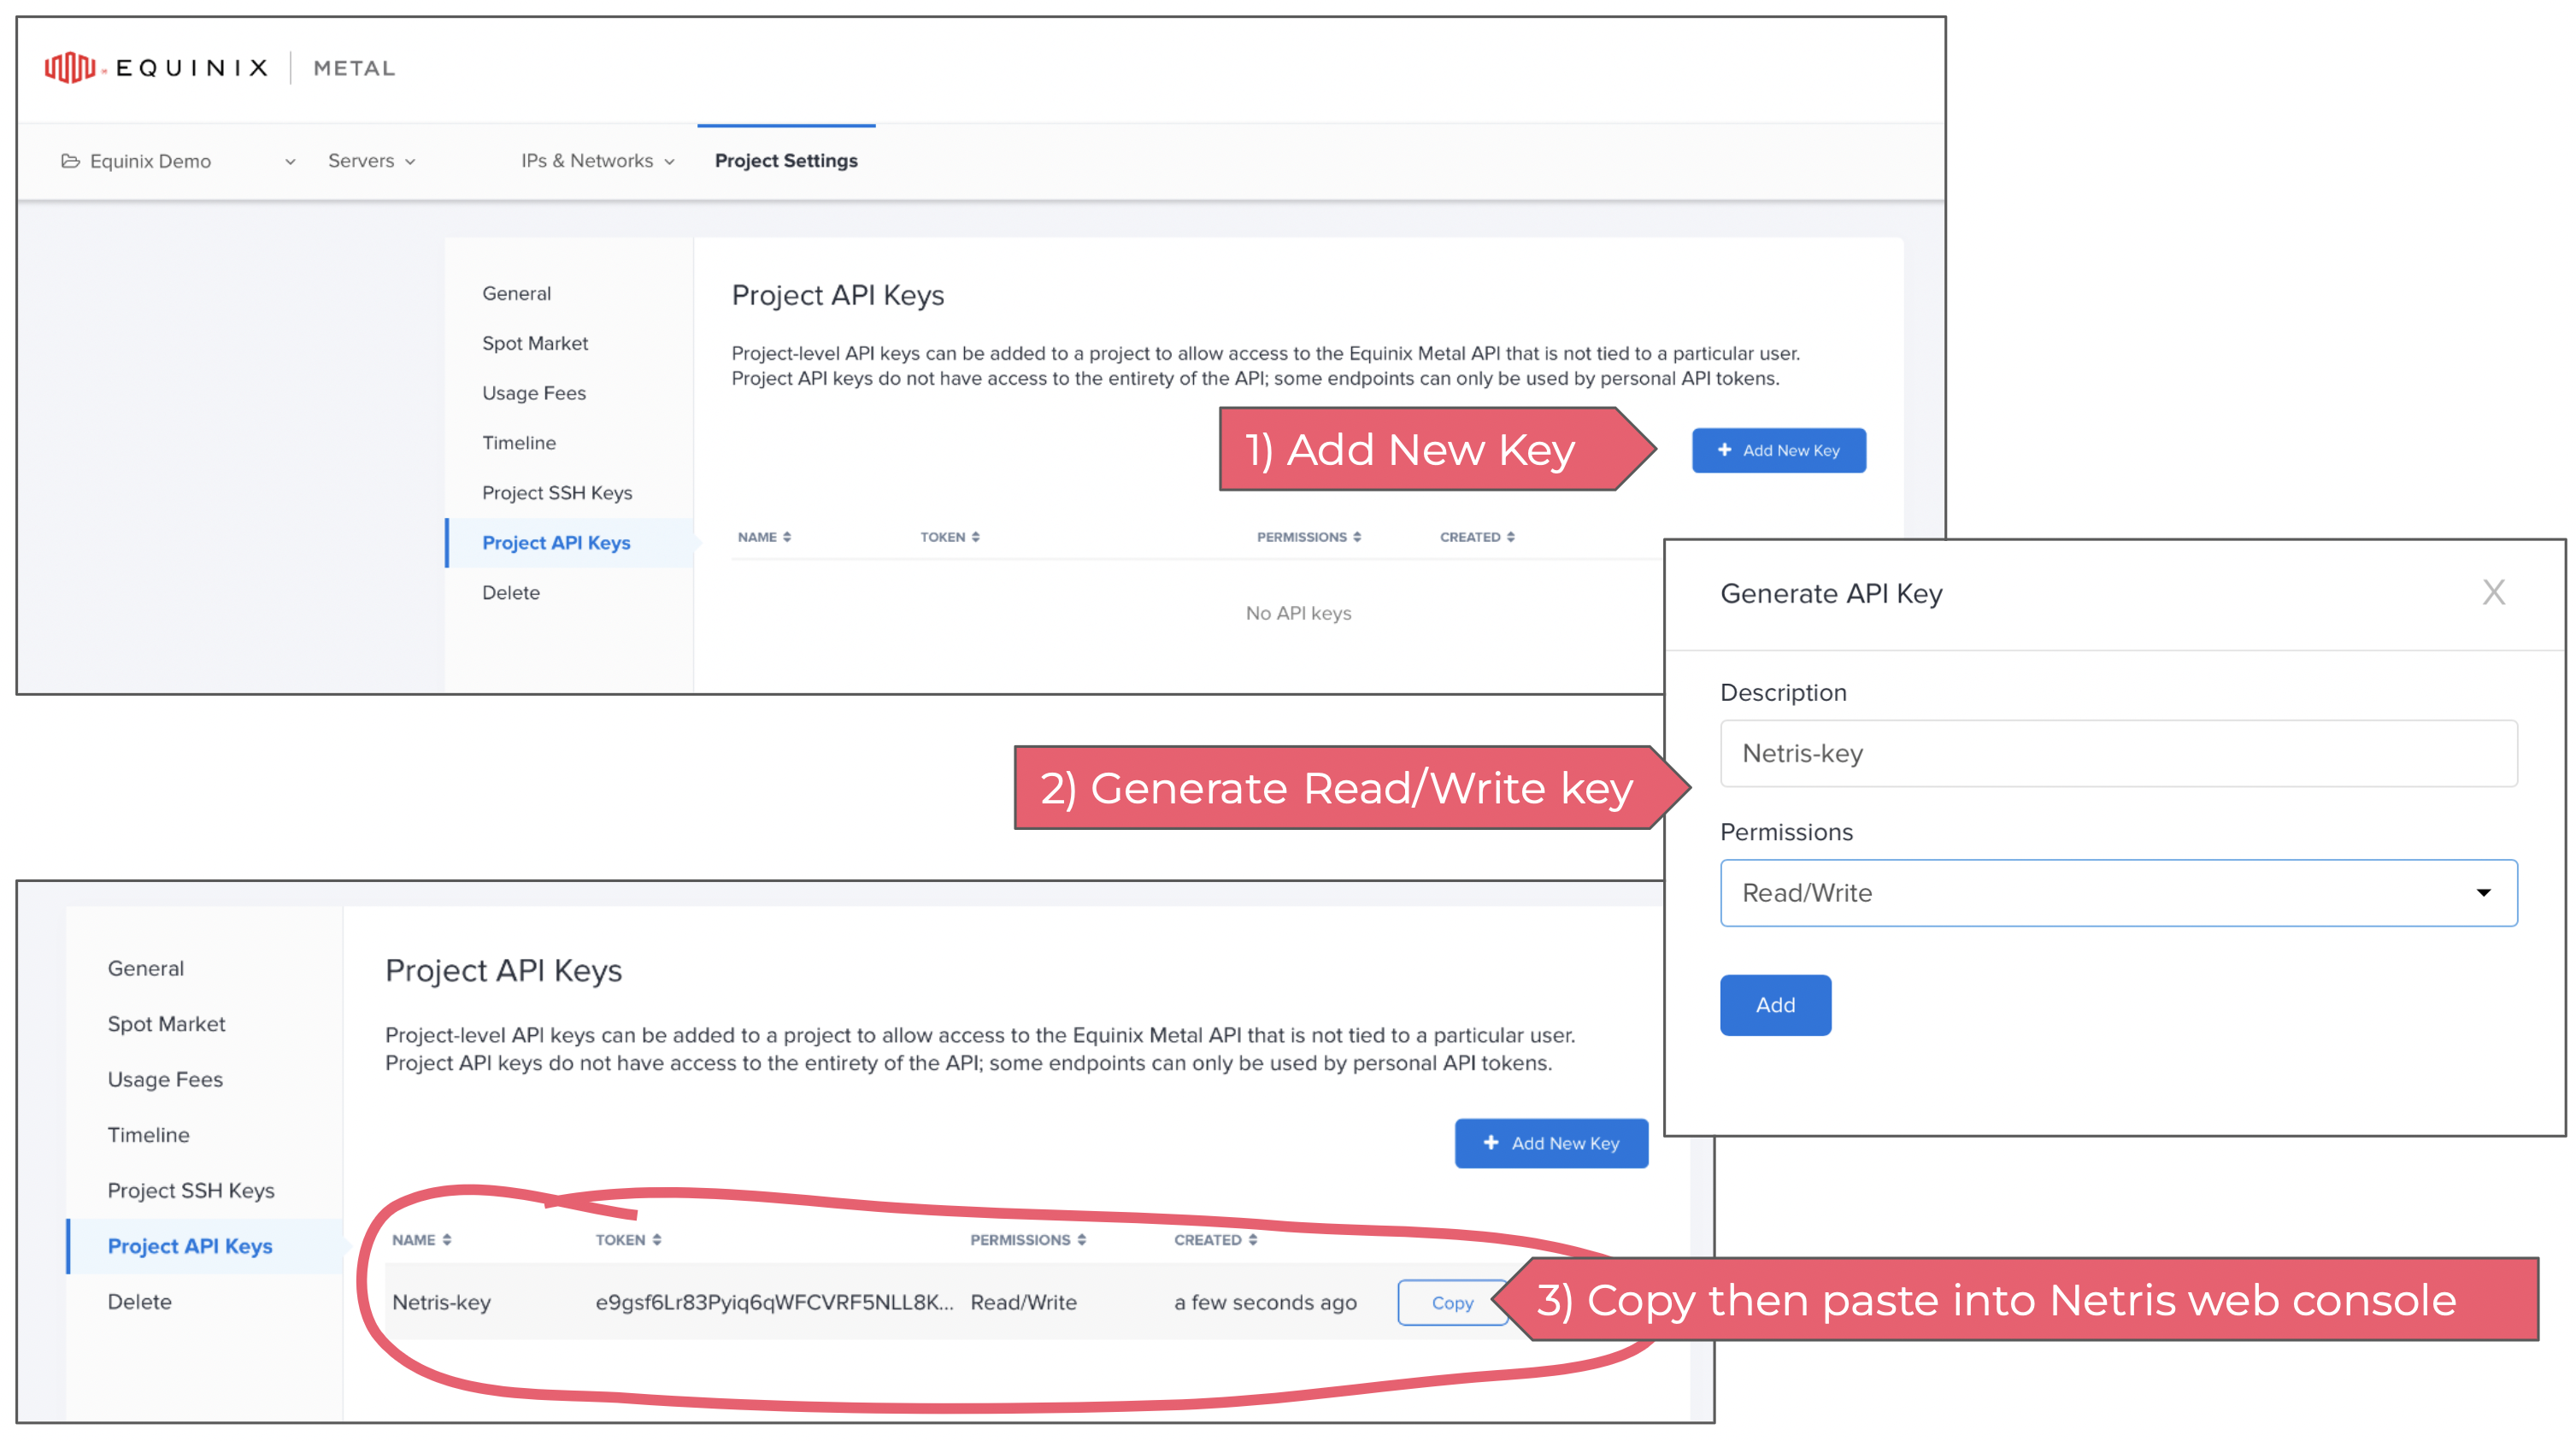Viewport: 2576px width, 1441px height.
Task: Sort bottom table by the NAME column
Action: pyautogui.click(x=422, y=1240)
